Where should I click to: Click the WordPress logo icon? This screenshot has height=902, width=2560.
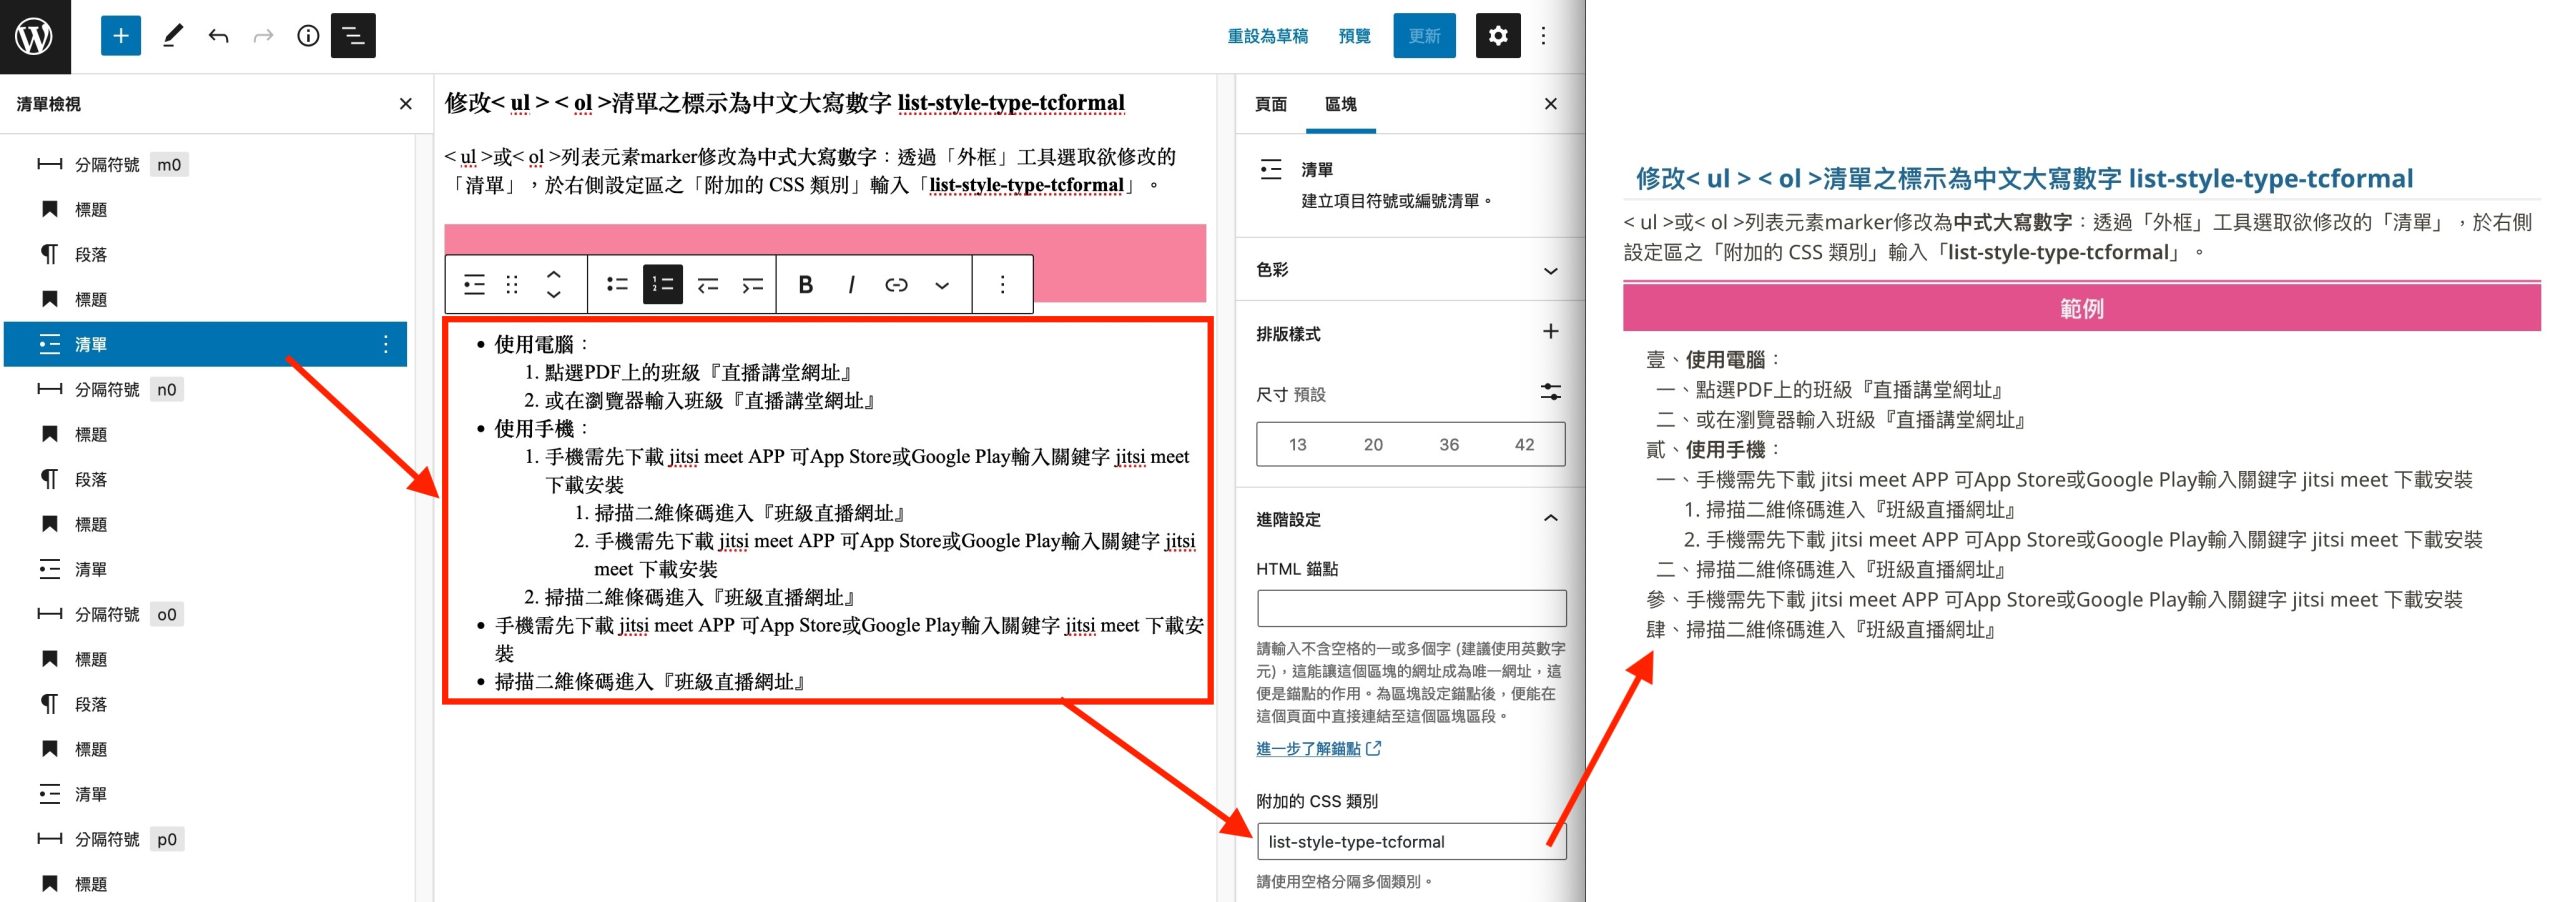point(35,36)
